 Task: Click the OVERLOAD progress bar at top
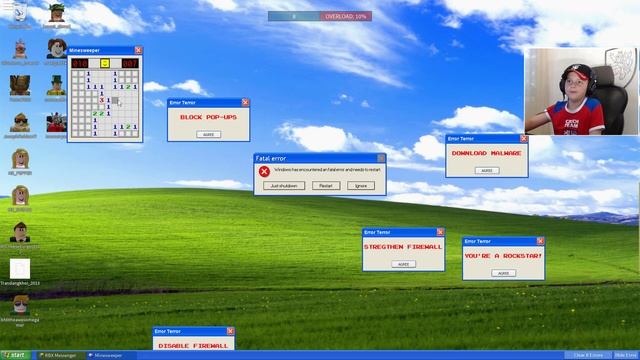coord(320,16)
